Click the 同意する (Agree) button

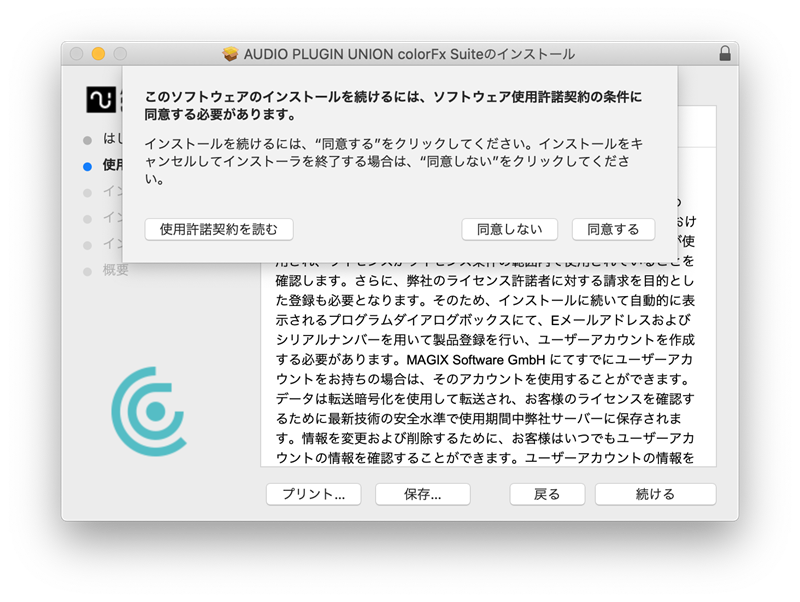(x=613, y=230)
